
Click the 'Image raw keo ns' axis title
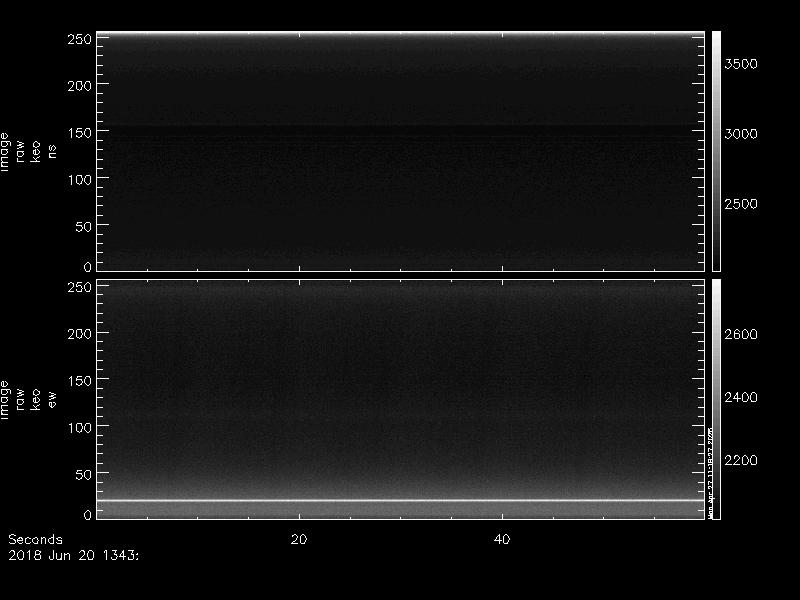[x=28, y=152]
